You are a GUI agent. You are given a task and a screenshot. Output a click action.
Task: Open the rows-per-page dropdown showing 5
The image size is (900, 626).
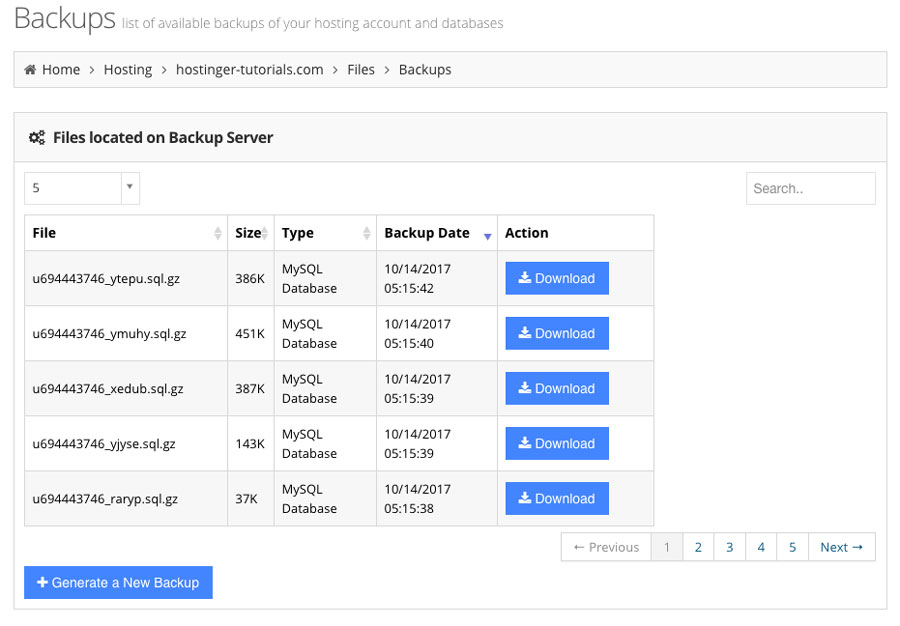click(x=82, y=188)
